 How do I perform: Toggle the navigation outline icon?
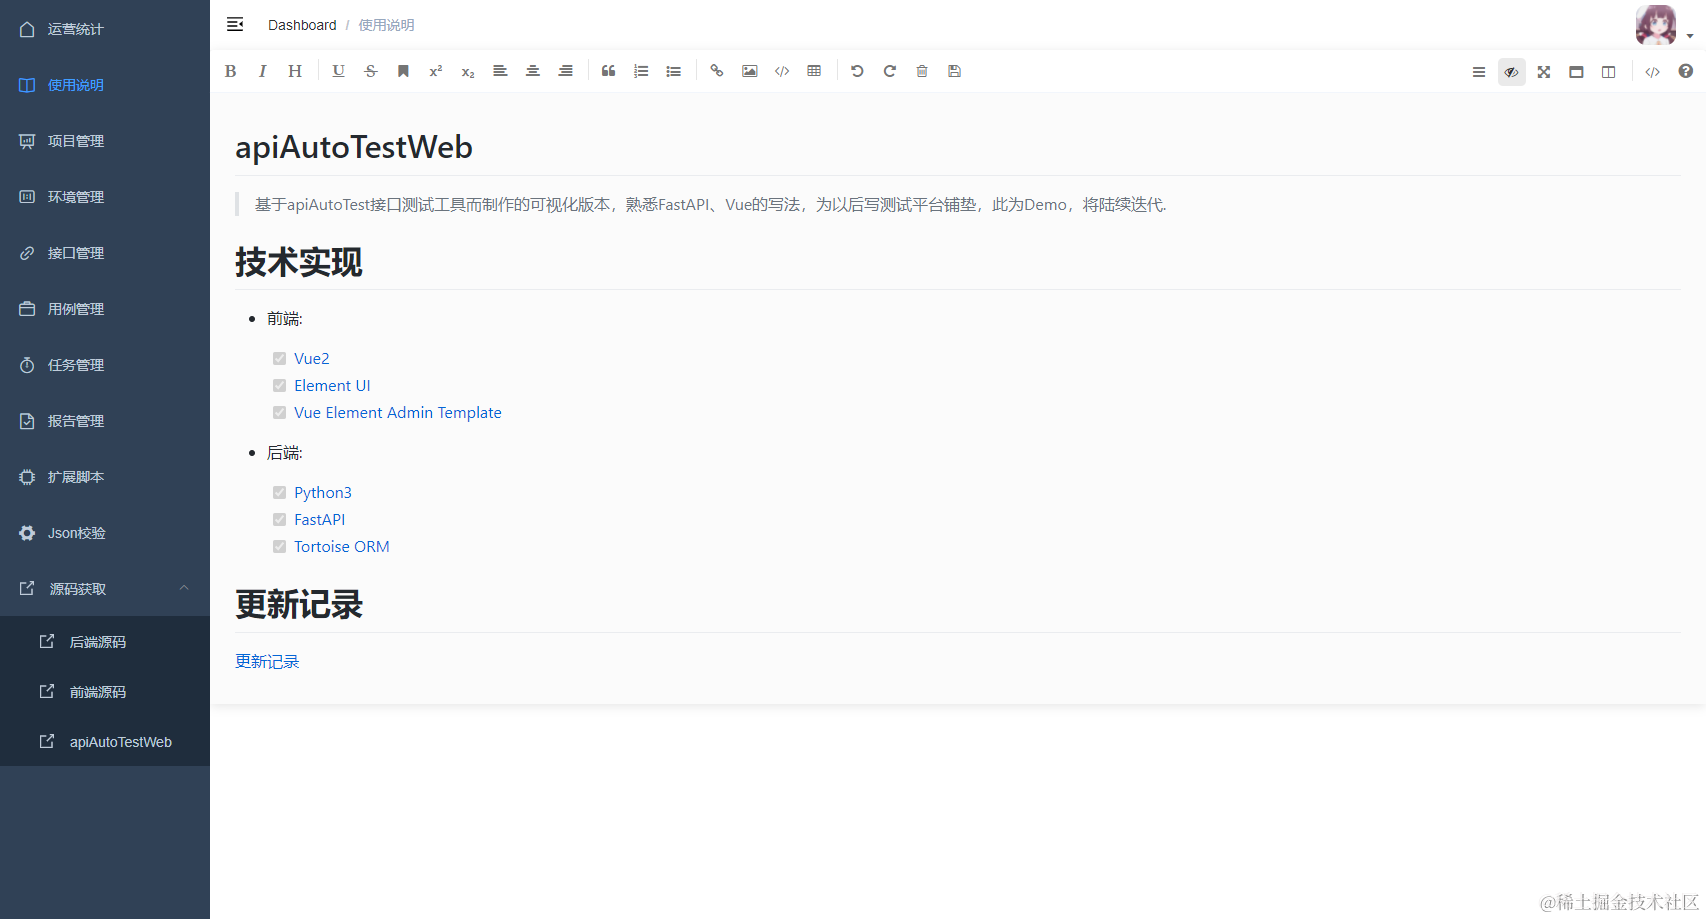tap(1479, 72)
